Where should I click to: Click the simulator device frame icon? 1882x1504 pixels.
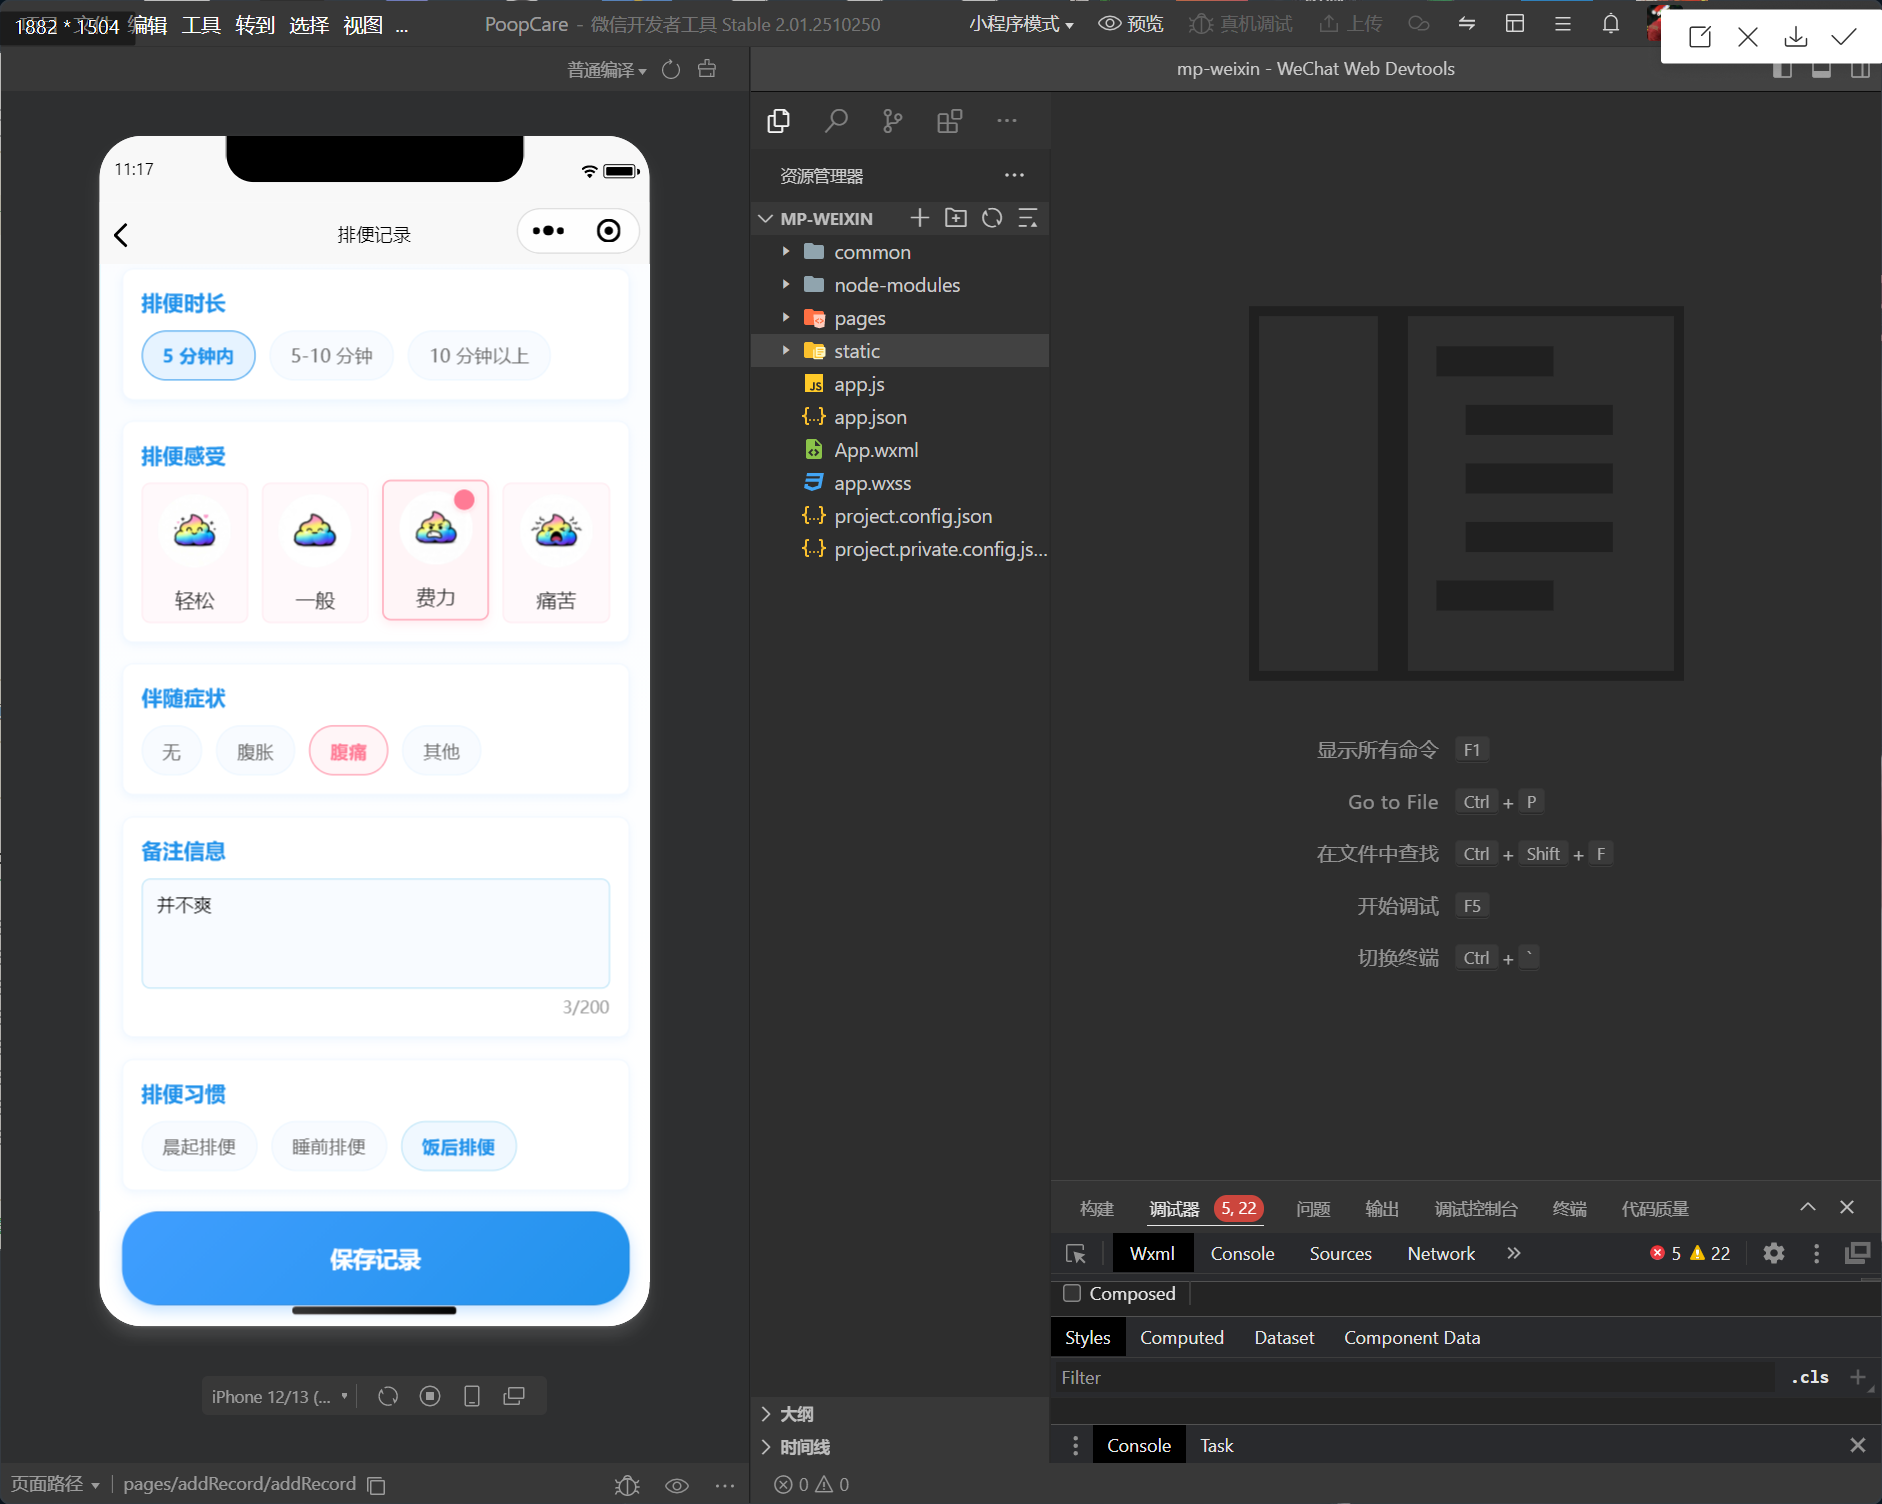[x=472, y=1396]
